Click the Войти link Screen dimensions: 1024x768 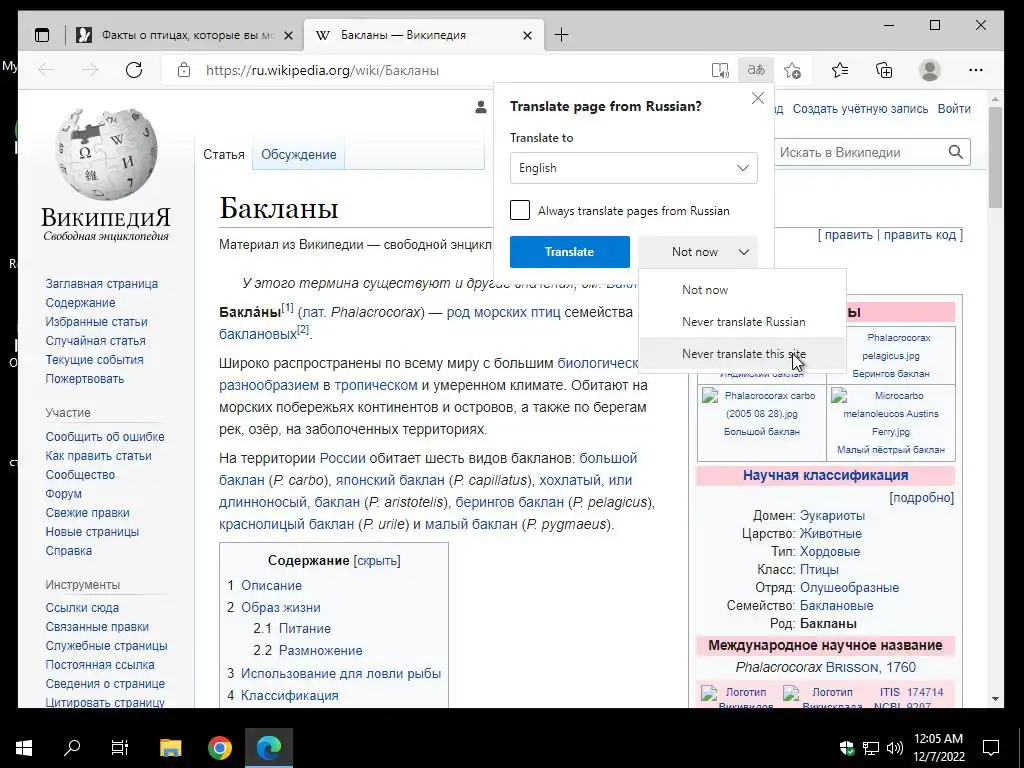click(953, 109)
